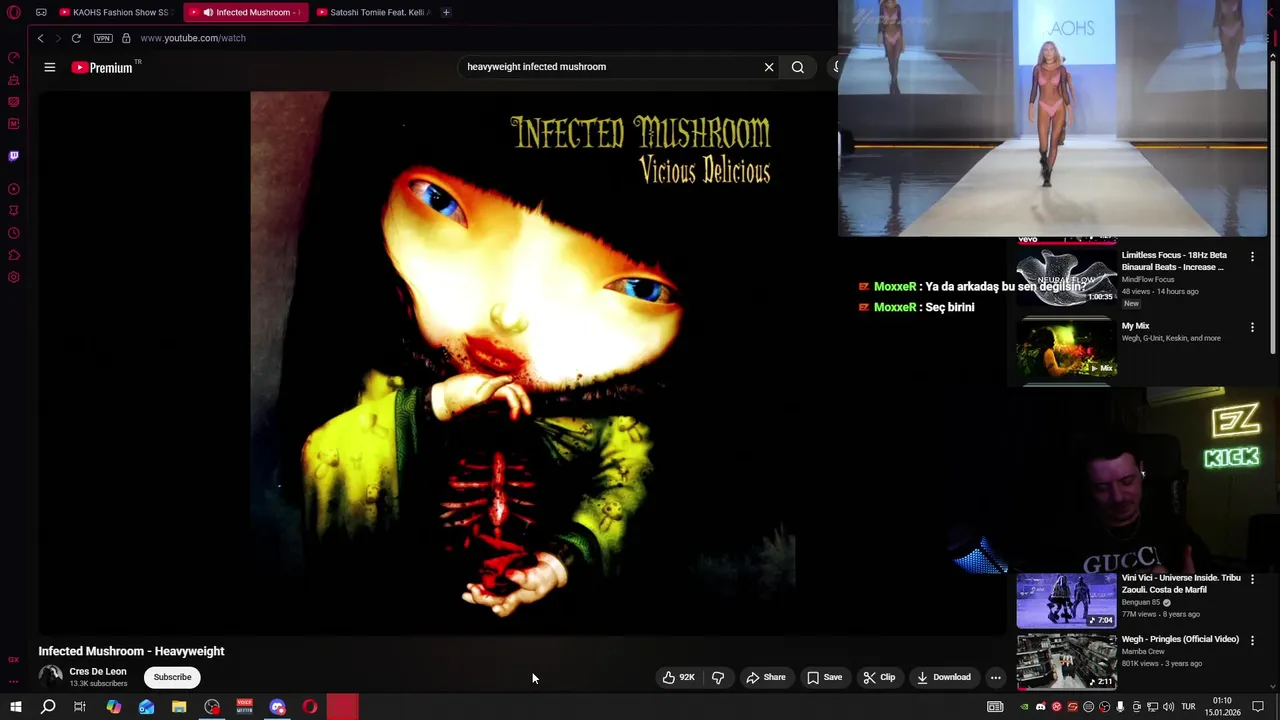This screenshot has height=720, width=1280.
Task: Open the notification center icon
Action: [1260, 707]
